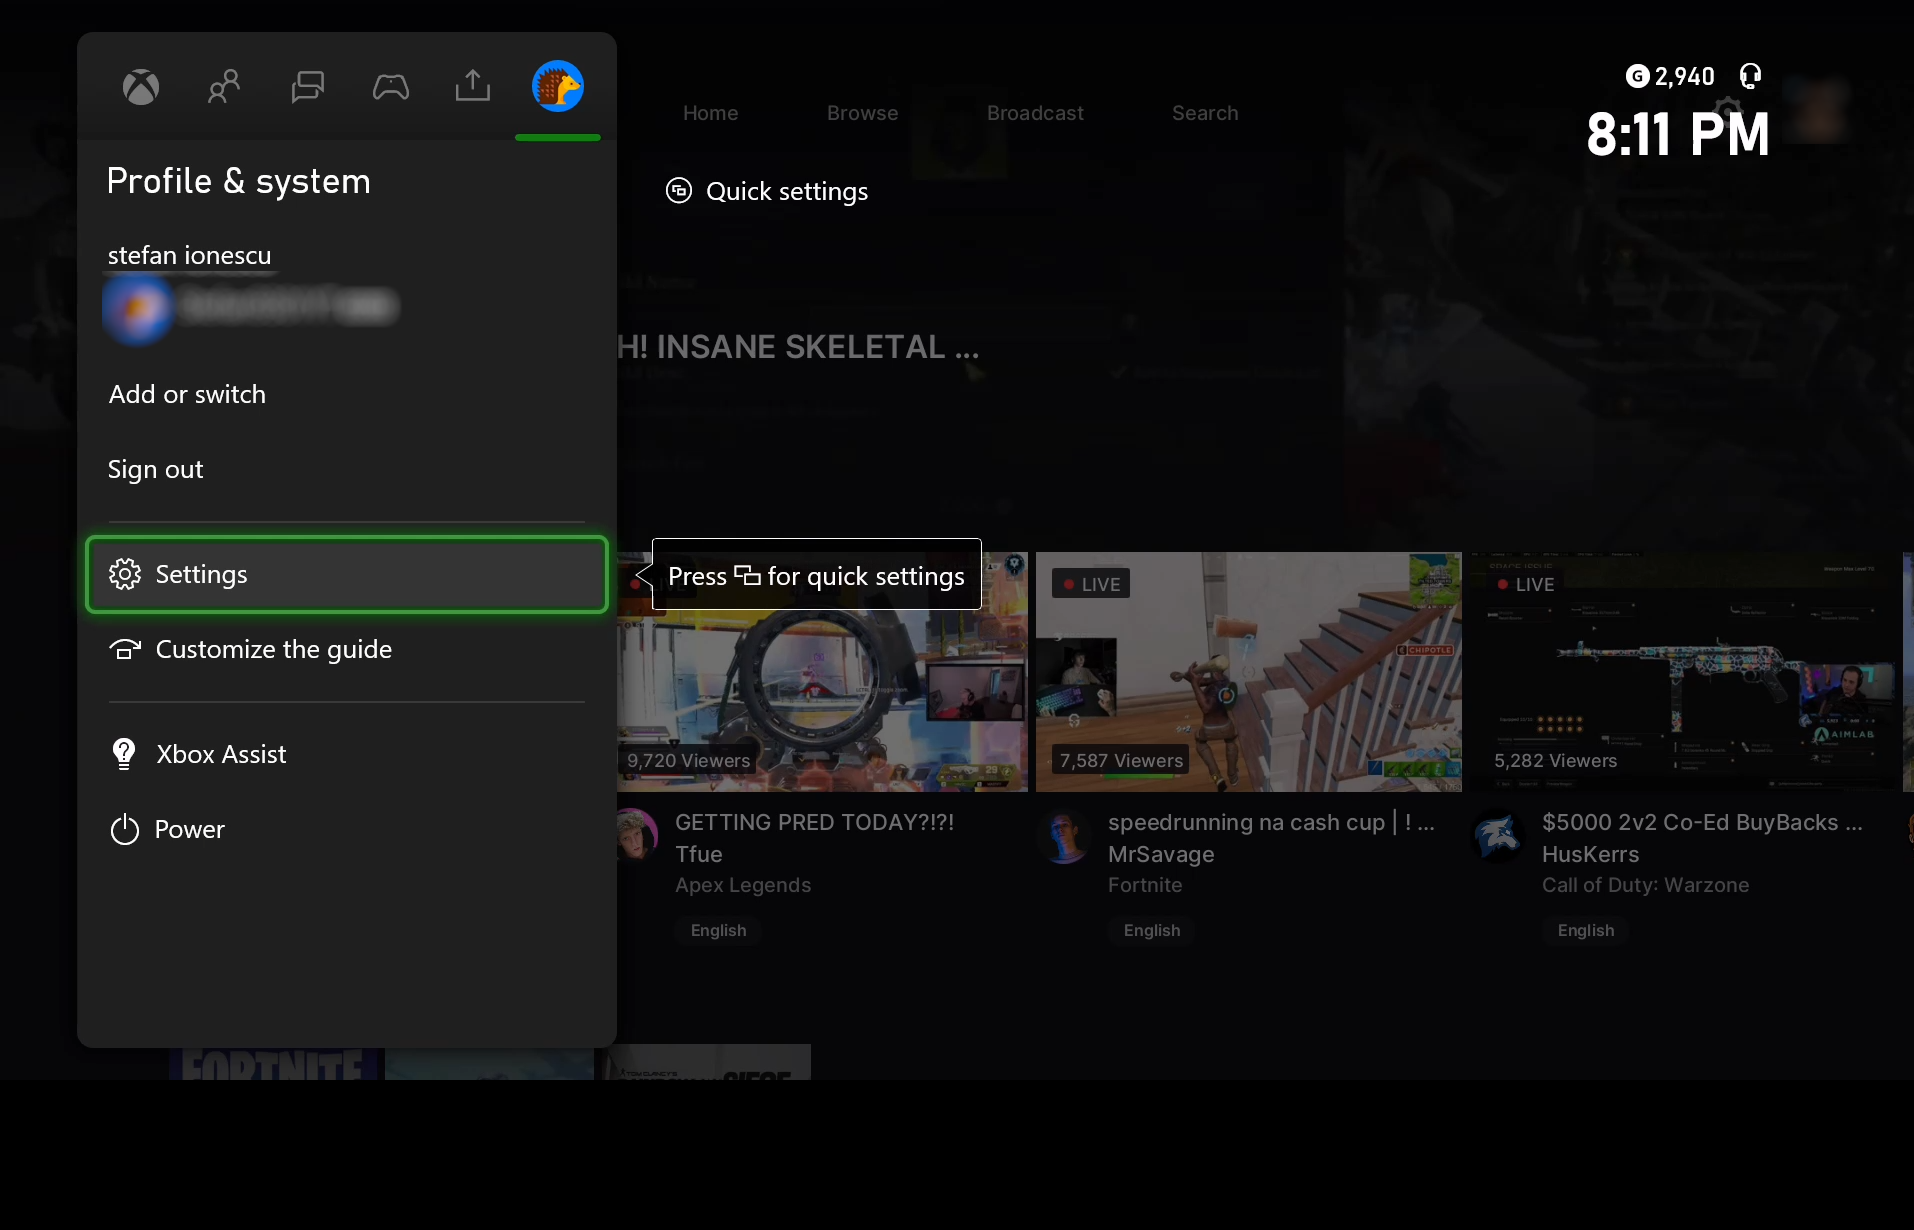Click the $5000 2v2 Co-Ed BuyBacks title

tap(1702, 822)
